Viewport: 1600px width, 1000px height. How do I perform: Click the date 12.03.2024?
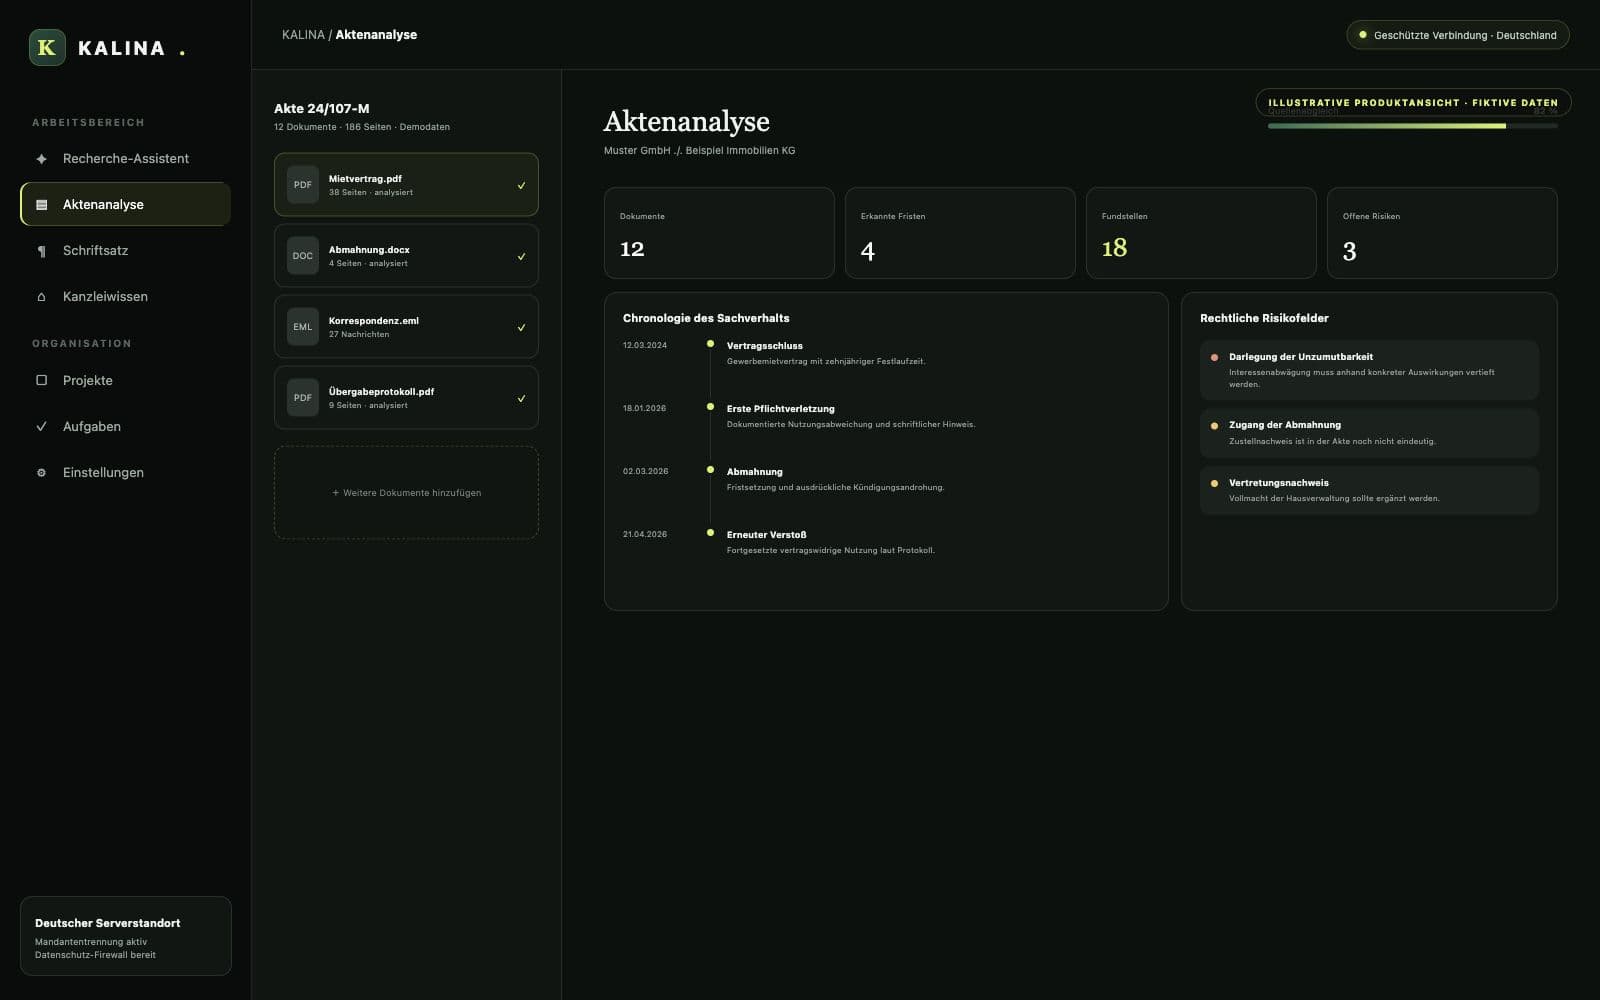(645, 345)
